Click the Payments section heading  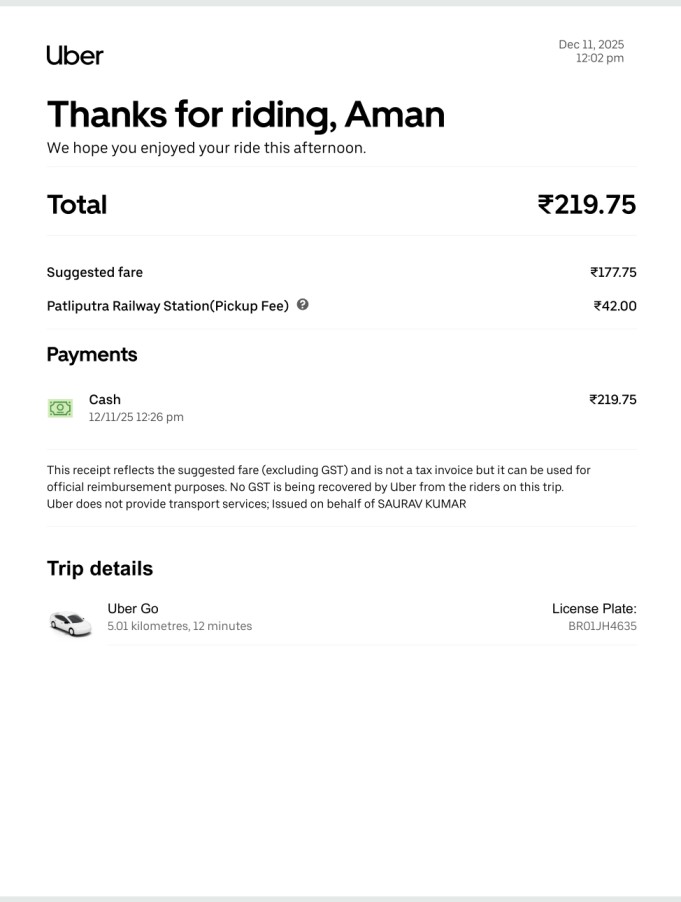pos(92,355)
